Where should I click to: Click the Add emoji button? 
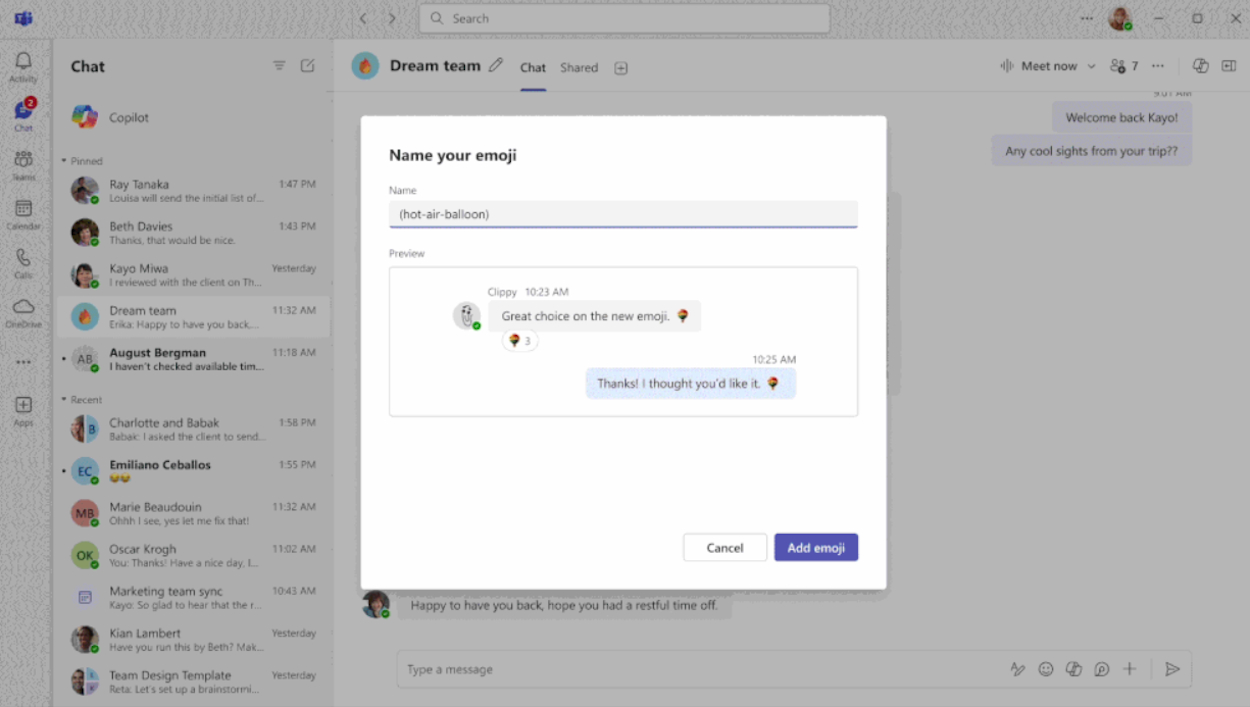(816, 547)
